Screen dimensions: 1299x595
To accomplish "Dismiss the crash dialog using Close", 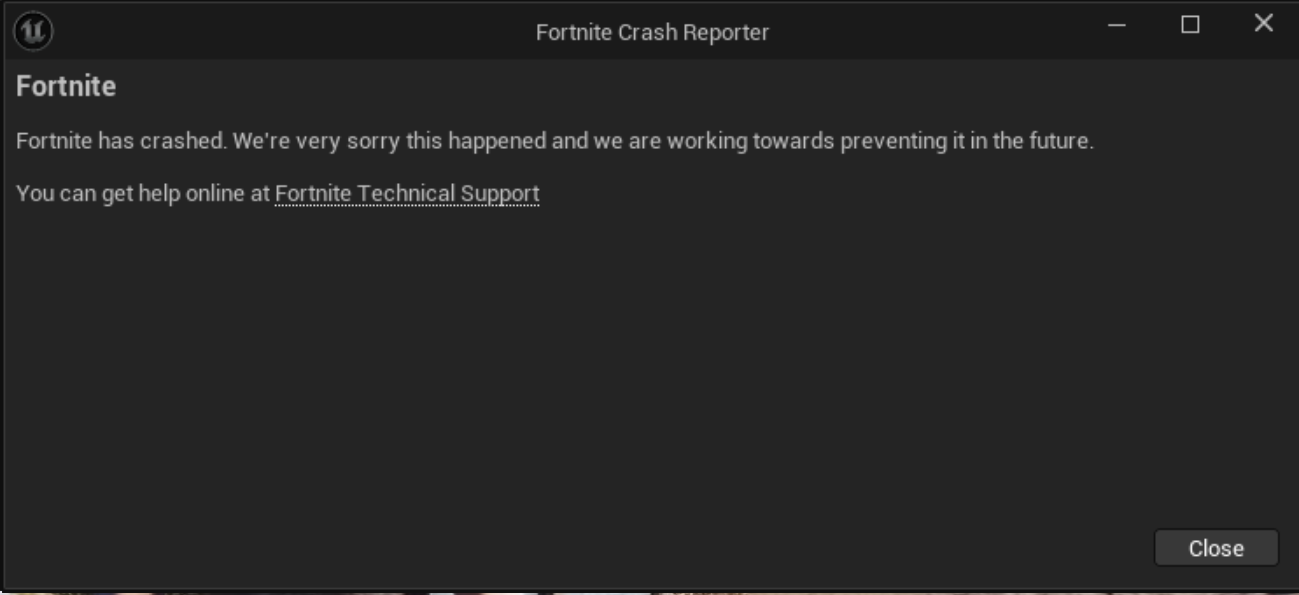I will pyautogui.click(x=1216, y=548).
